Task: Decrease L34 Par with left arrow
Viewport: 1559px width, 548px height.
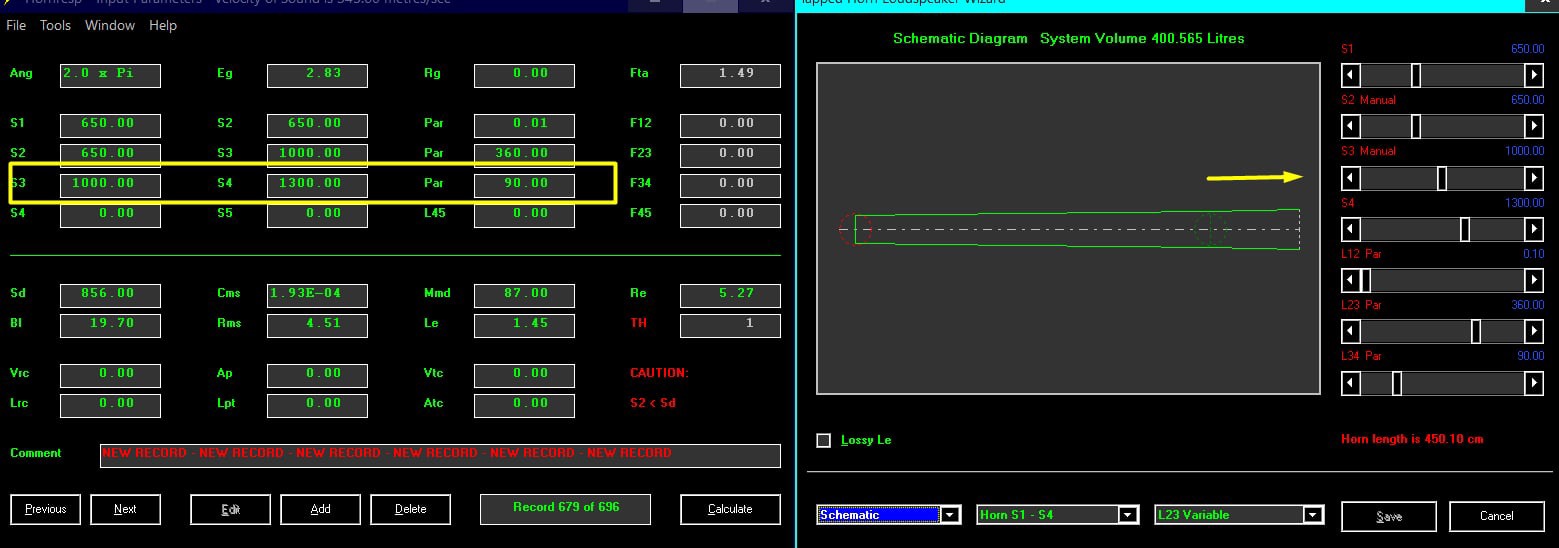Action: pos(1351,382)
